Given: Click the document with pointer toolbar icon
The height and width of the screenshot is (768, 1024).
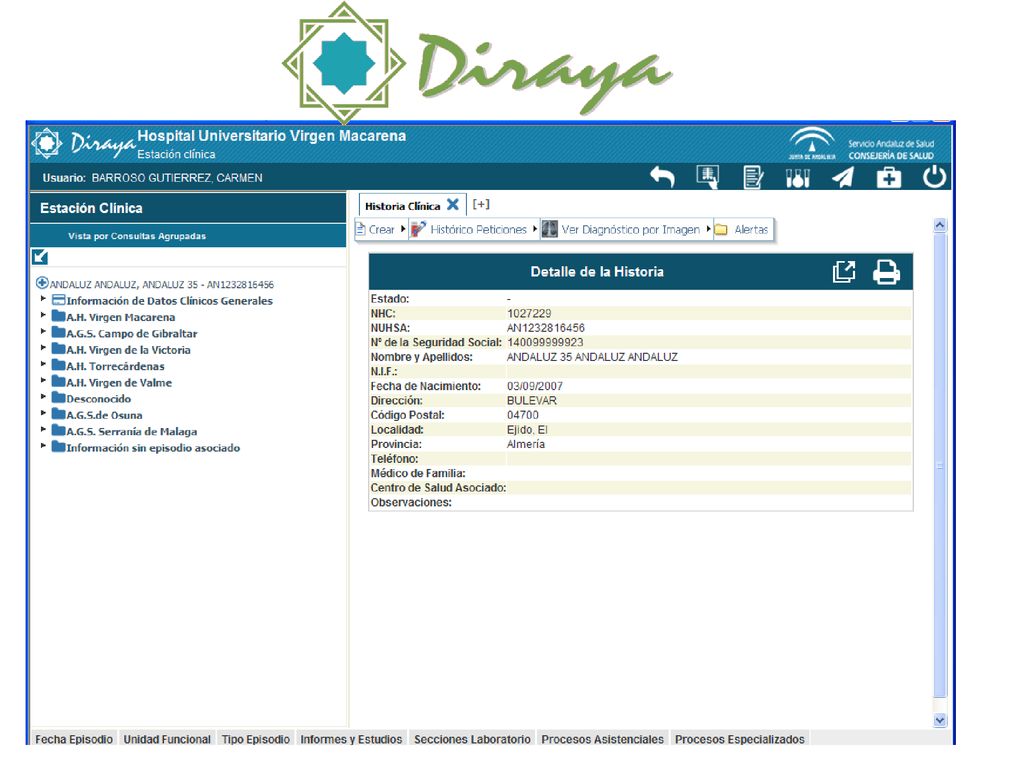Looking at the screenshot, I should click(708, 177).
